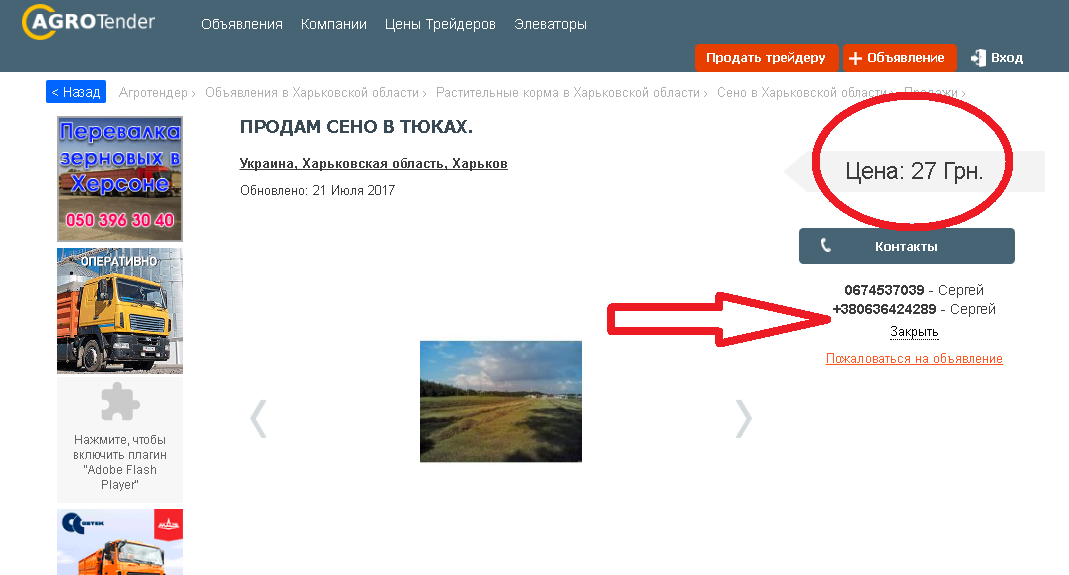
Task: Click Пожаловаться на объявление link
Action: 914,359
